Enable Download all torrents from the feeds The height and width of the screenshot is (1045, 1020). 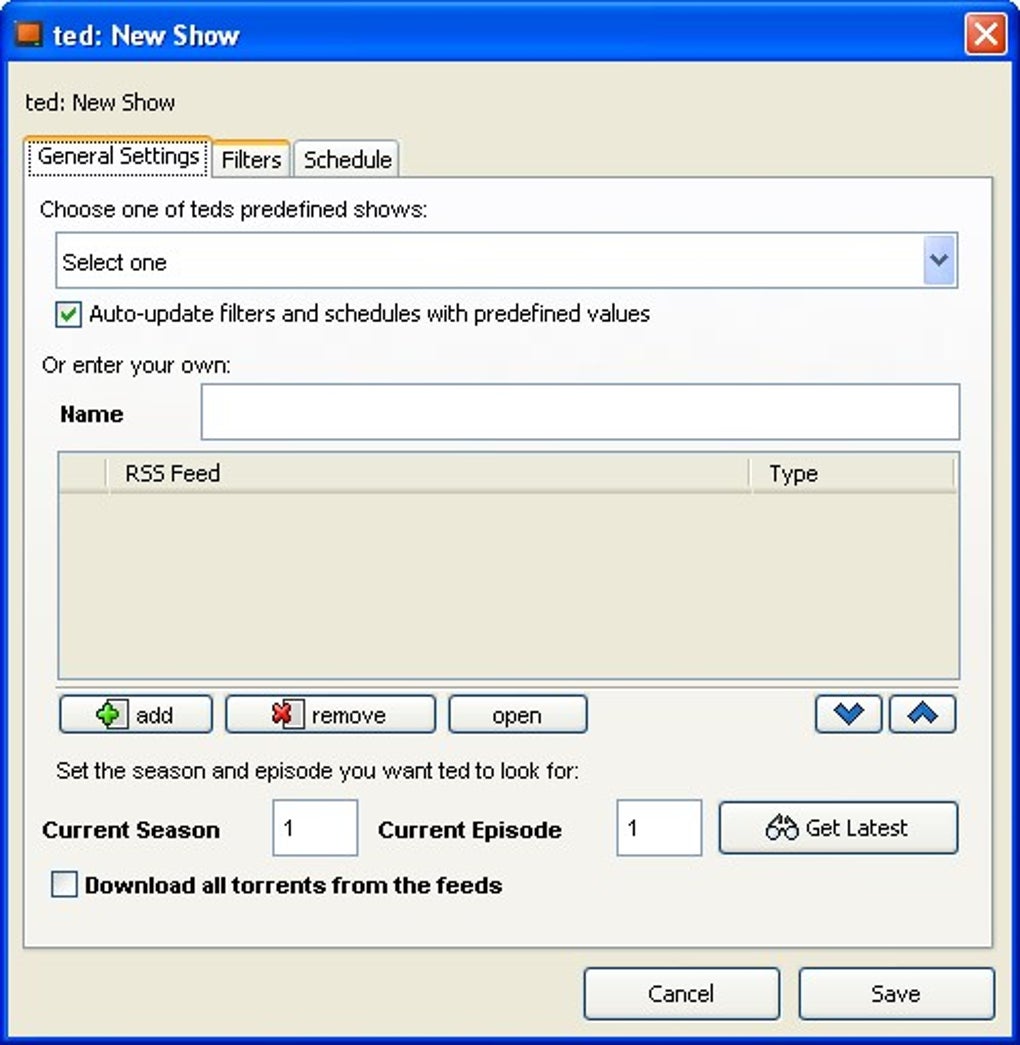tap(64, 884)
